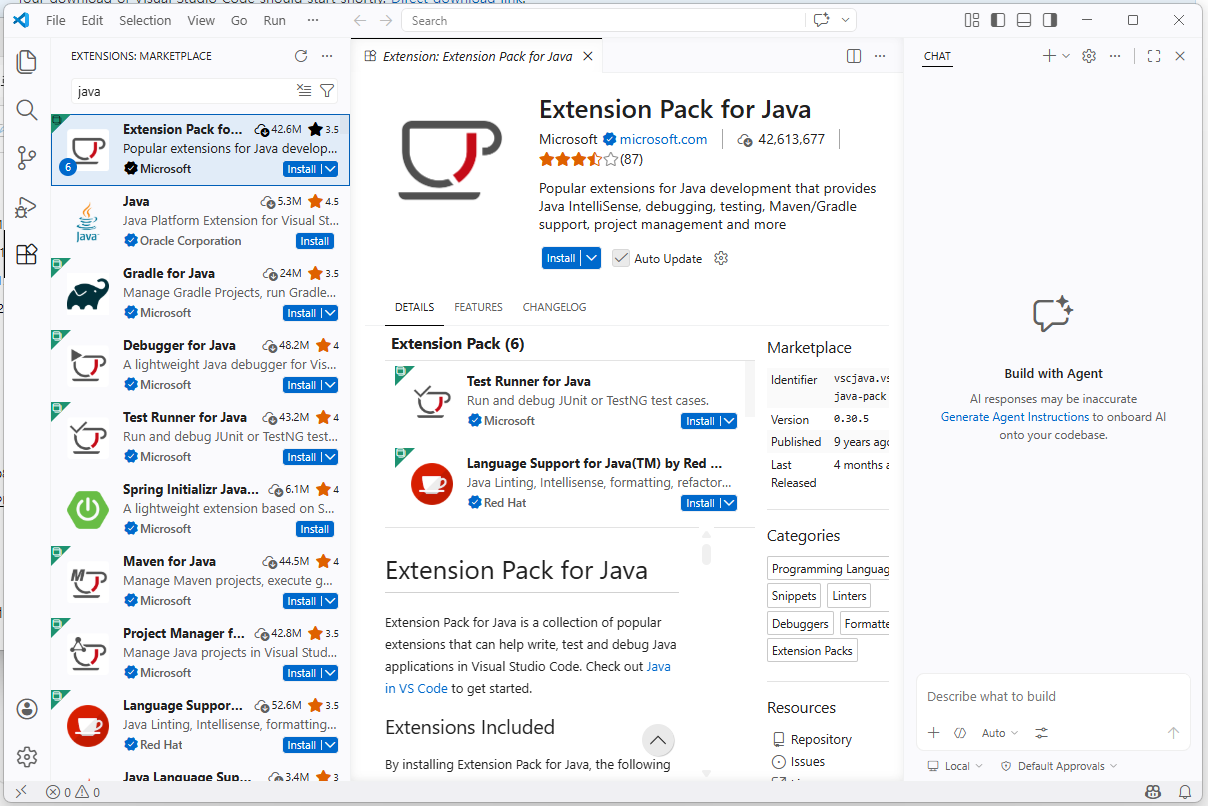Open the Search view in activity bar
The image size is (1208, 806).
[27, 110]
